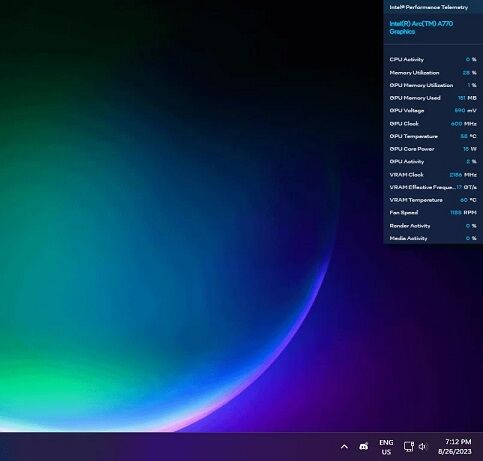Open the ENG US language switcher
The width and height of the screenshot is (483, 461).
coord(386,447)
